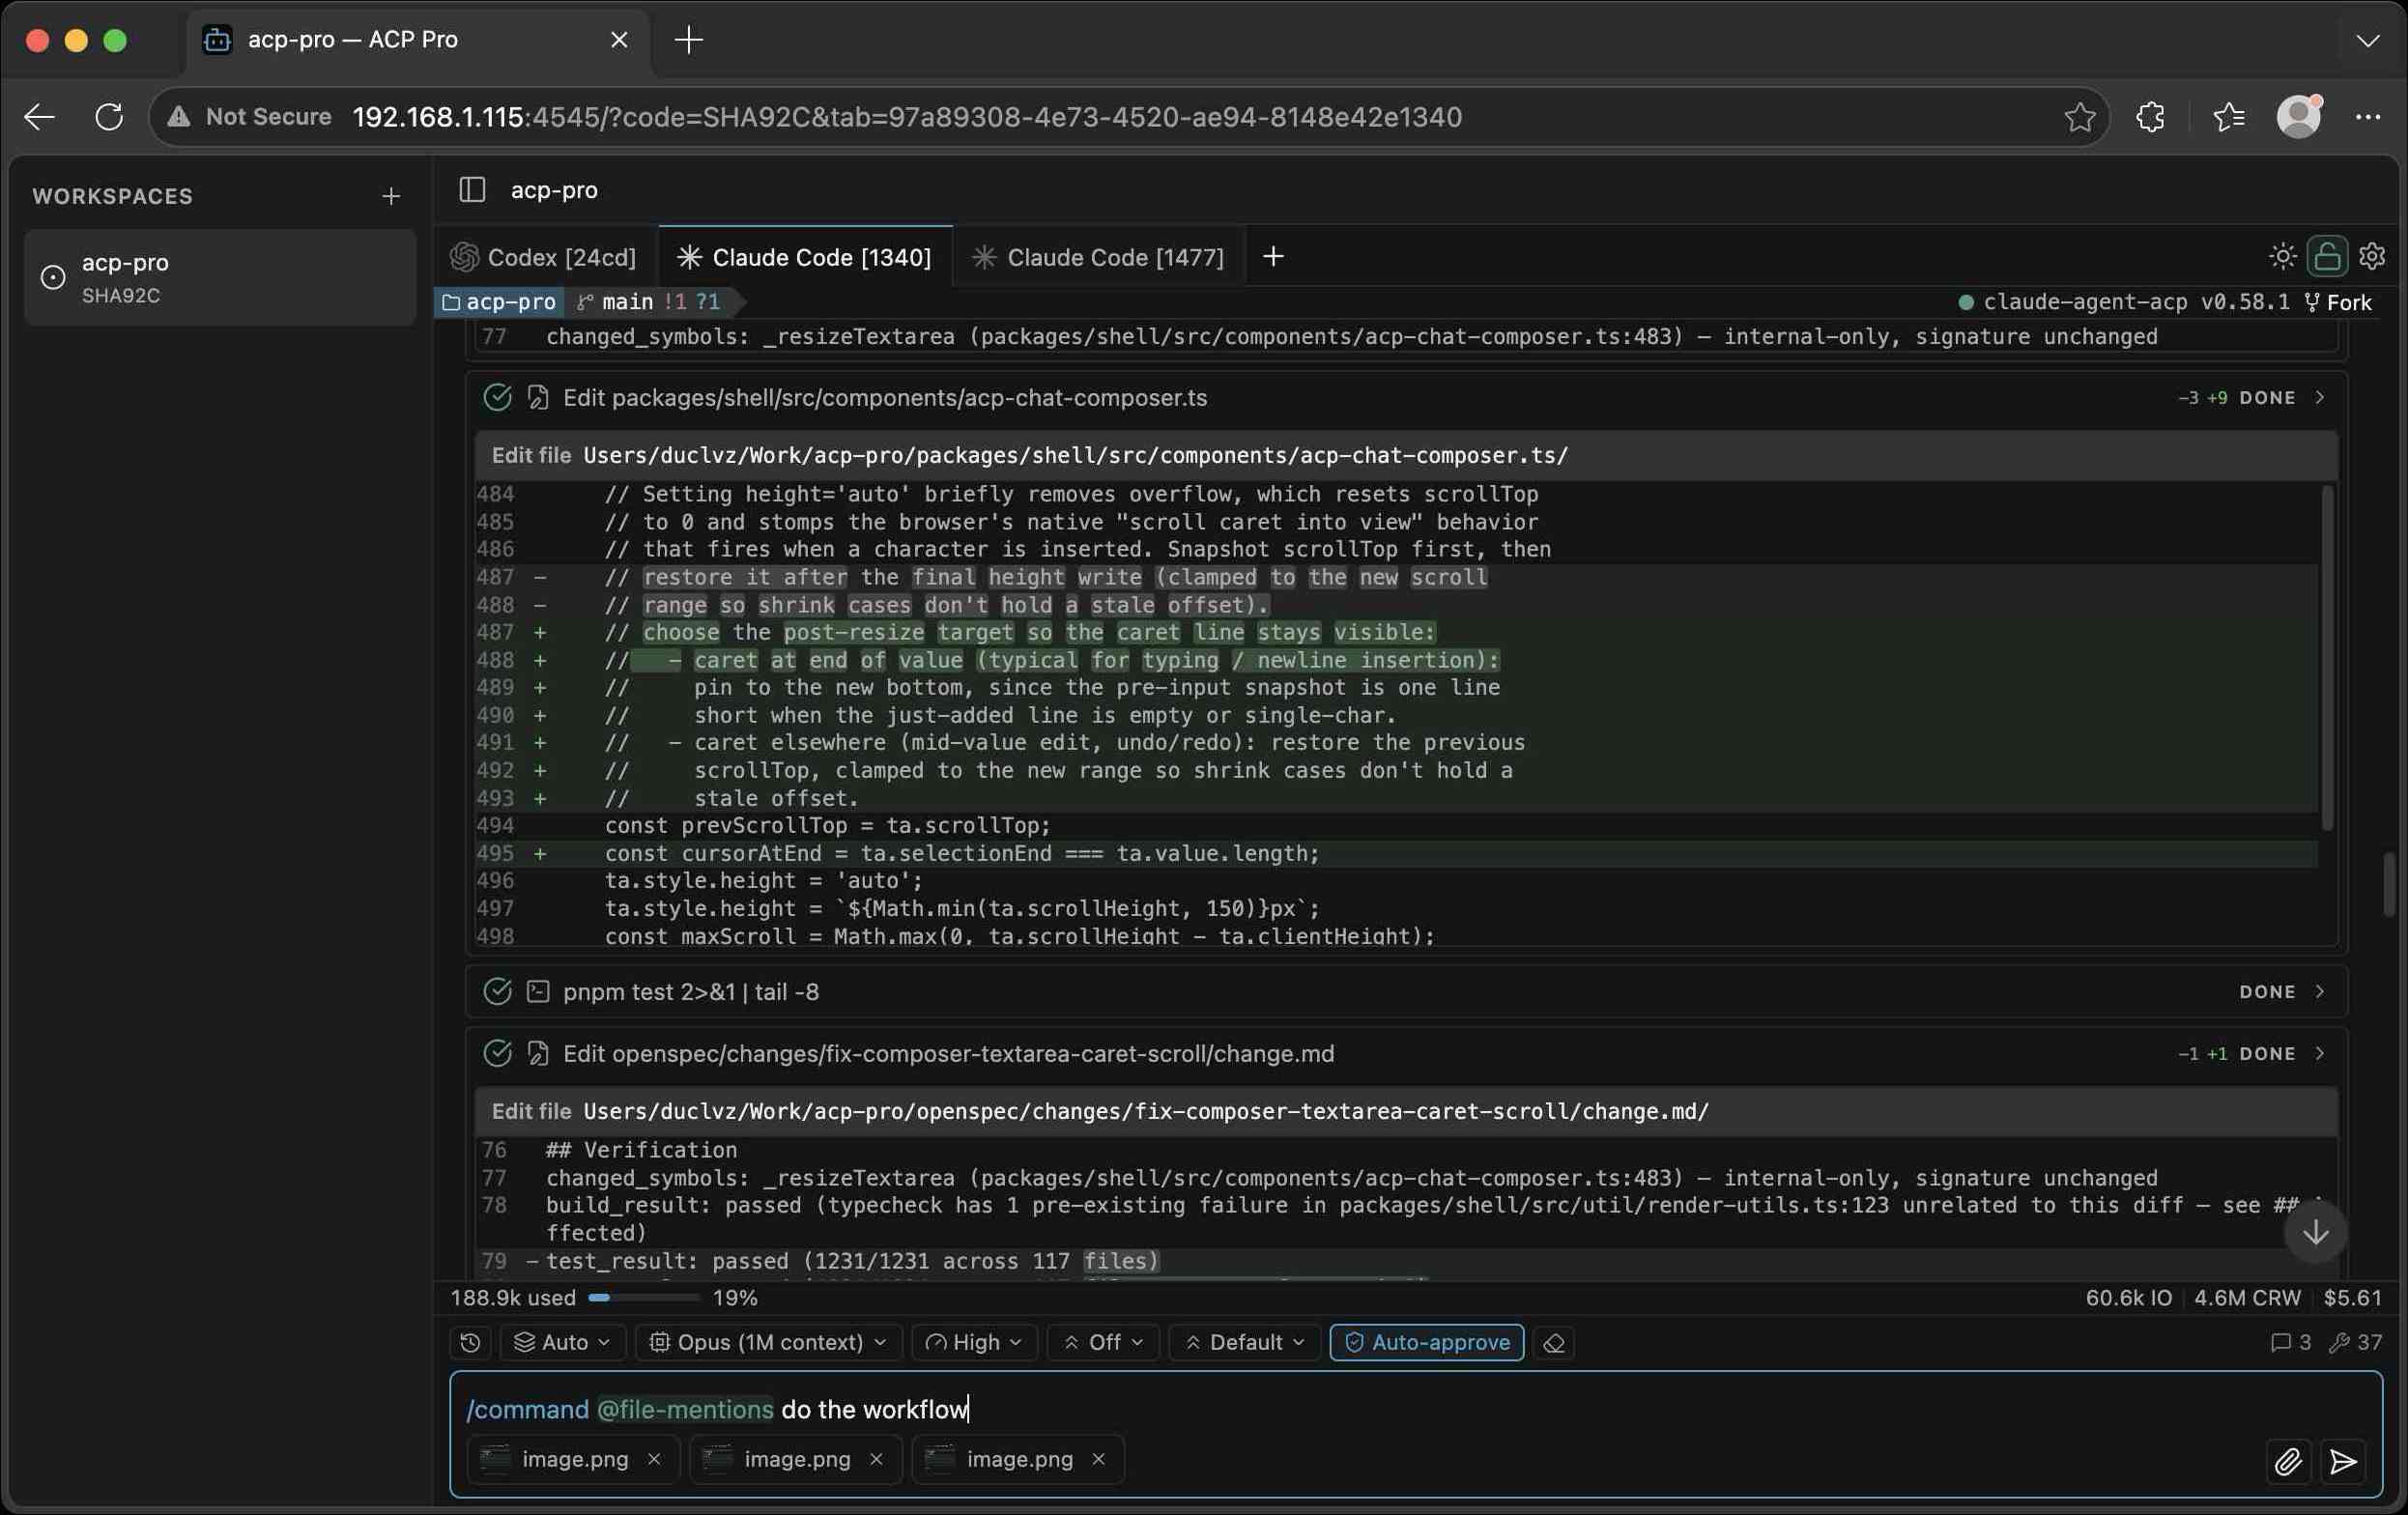Jump to bottom with down arrow button
The width and height of the screenshot is (2408, 1515).
2315,1233
